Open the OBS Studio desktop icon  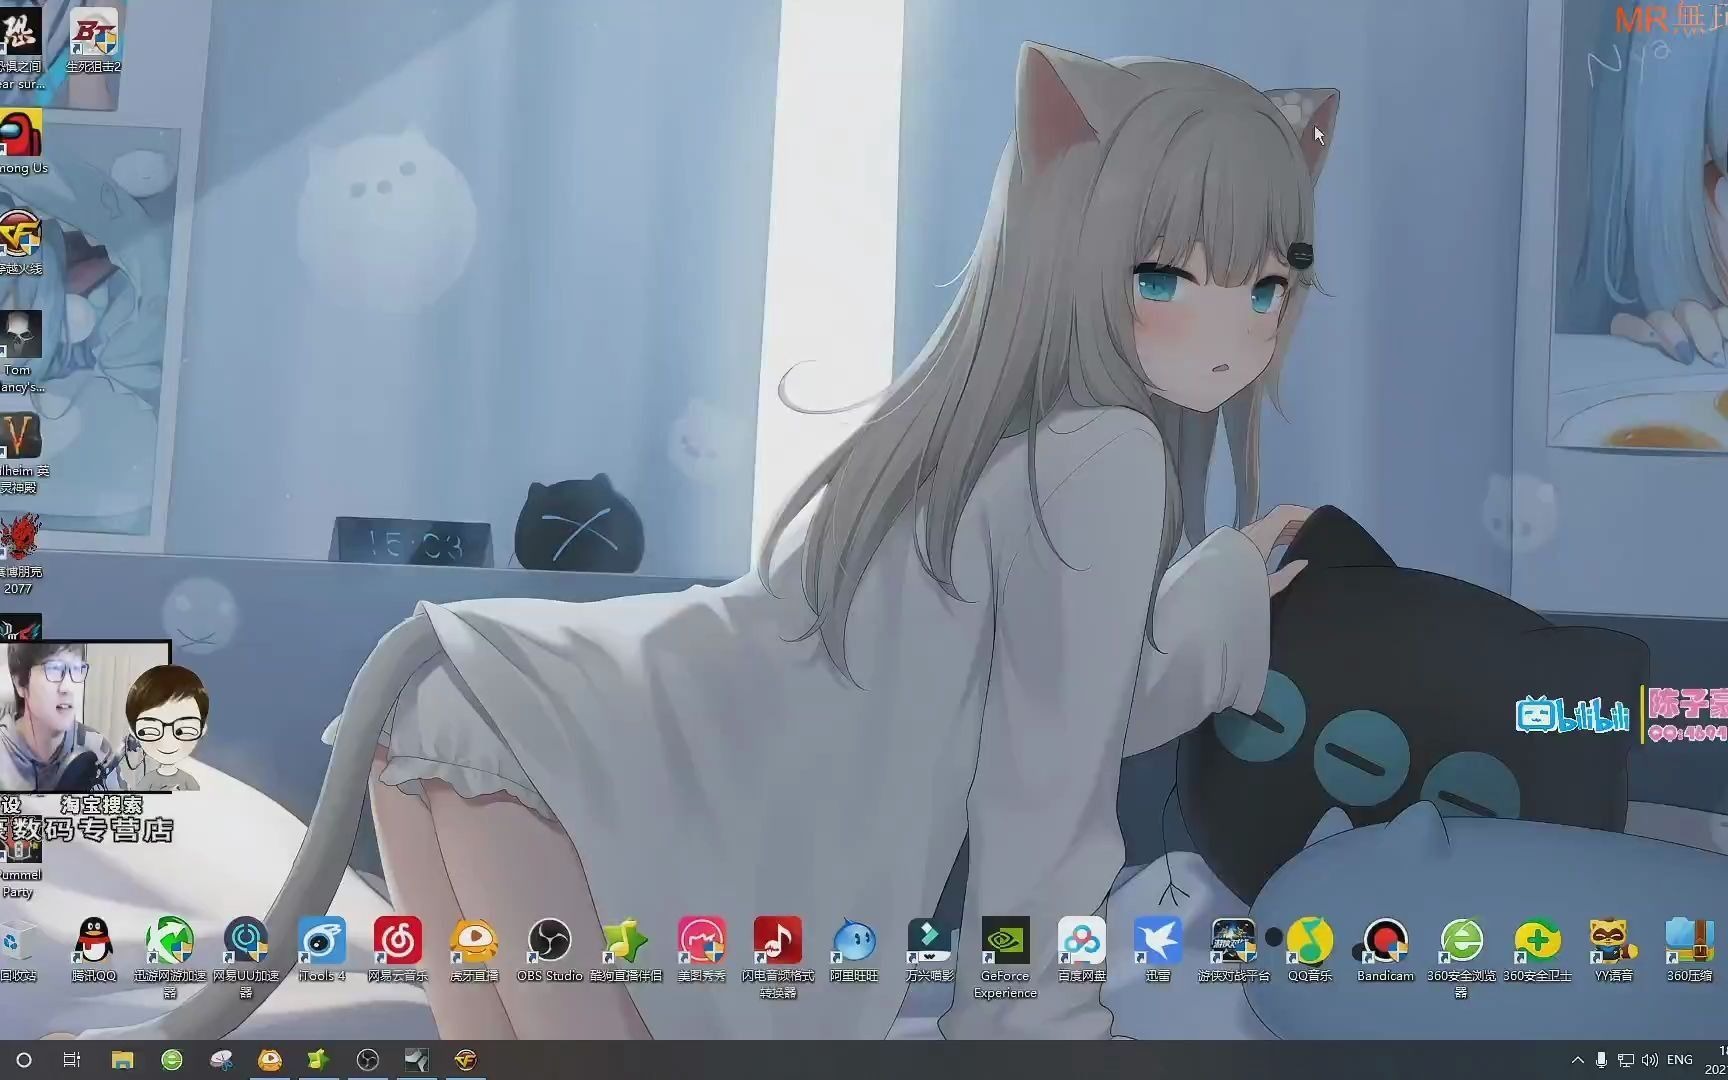[x=550, y=949]
